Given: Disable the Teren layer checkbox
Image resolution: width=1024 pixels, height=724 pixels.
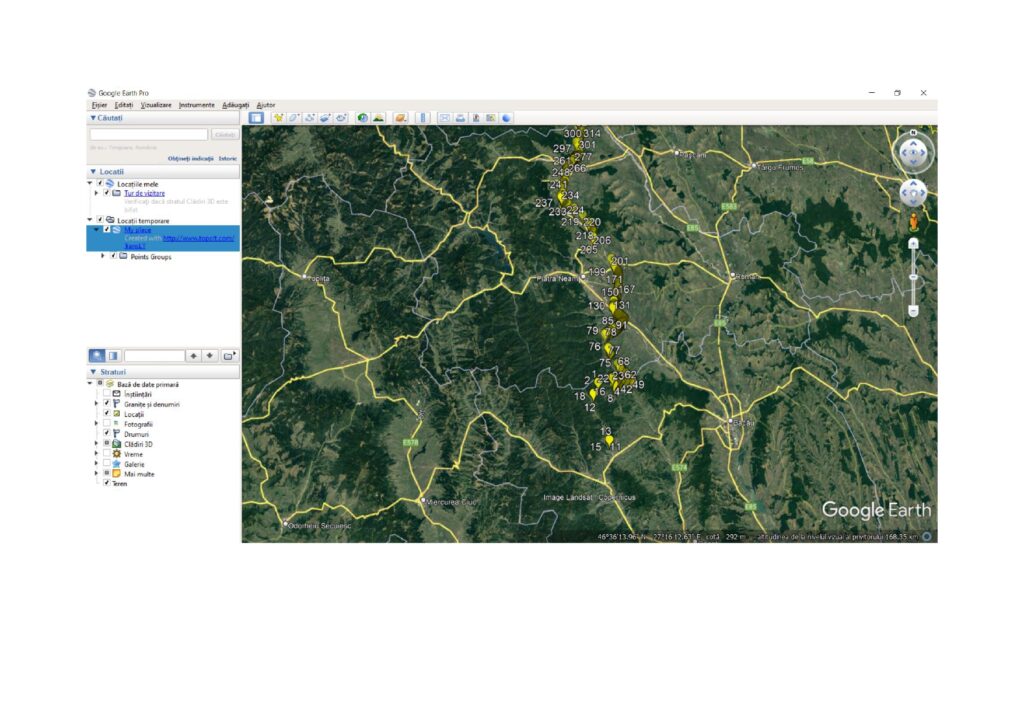Looking at the screenshot, I should coord(107,483).
